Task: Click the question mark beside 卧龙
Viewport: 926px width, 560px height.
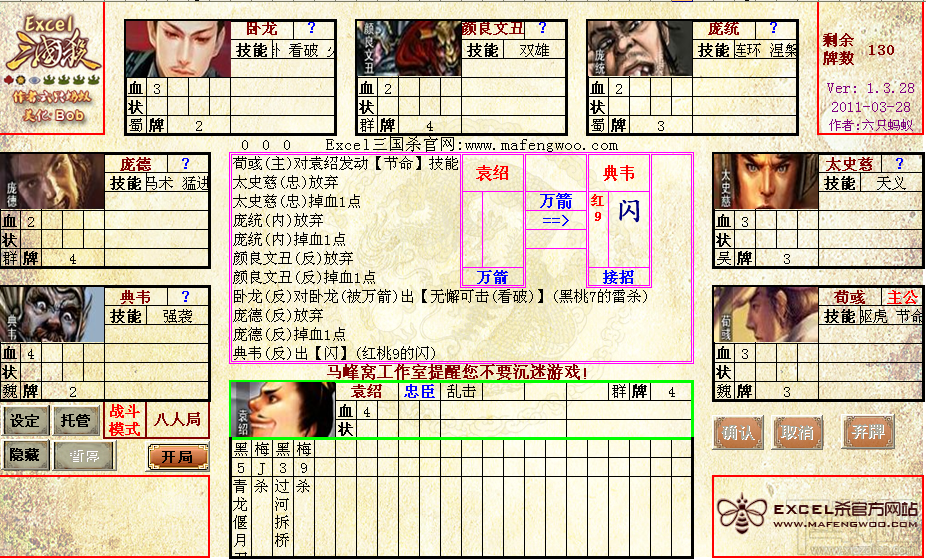Action: (x=311, y=28)
